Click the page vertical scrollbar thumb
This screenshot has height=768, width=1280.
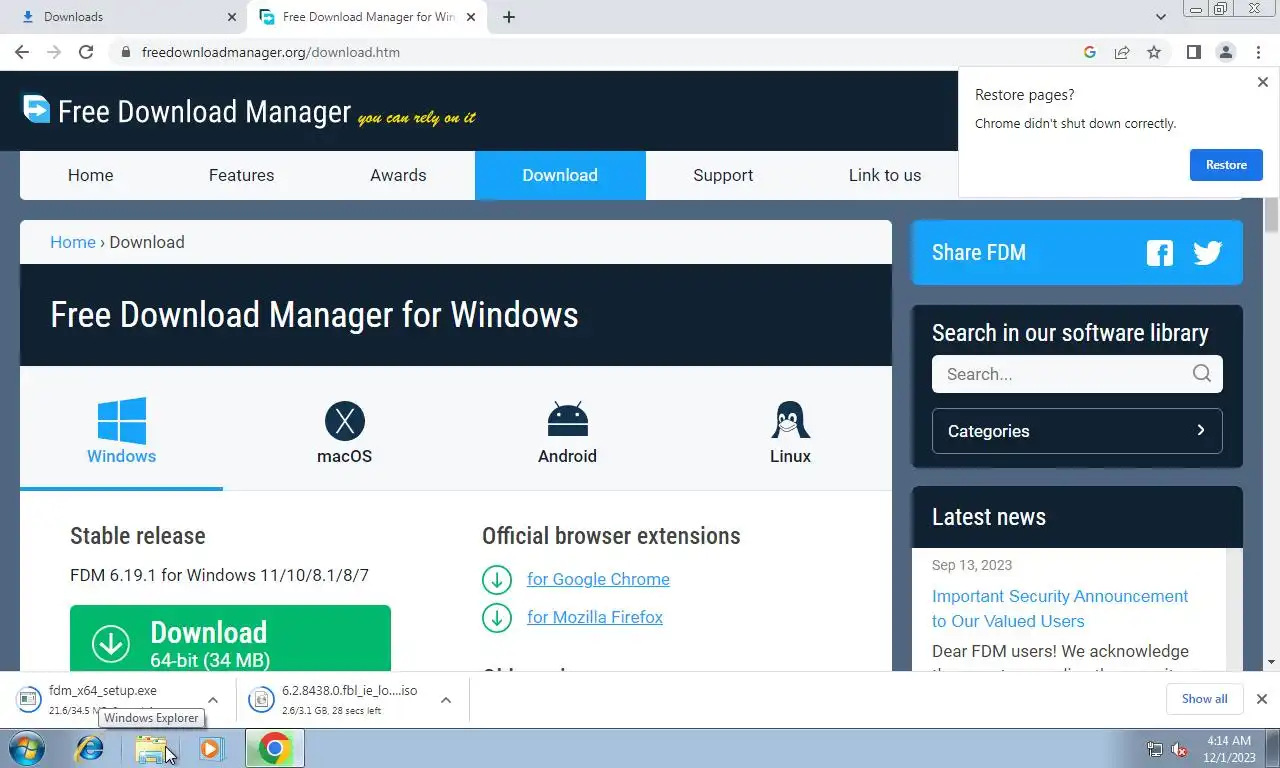click(x=1271, y=214)
